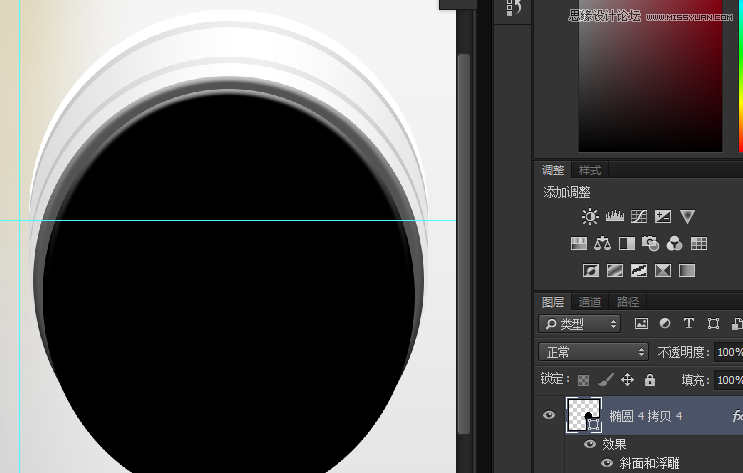Click the 添加调整 heading text

(567, 192)
